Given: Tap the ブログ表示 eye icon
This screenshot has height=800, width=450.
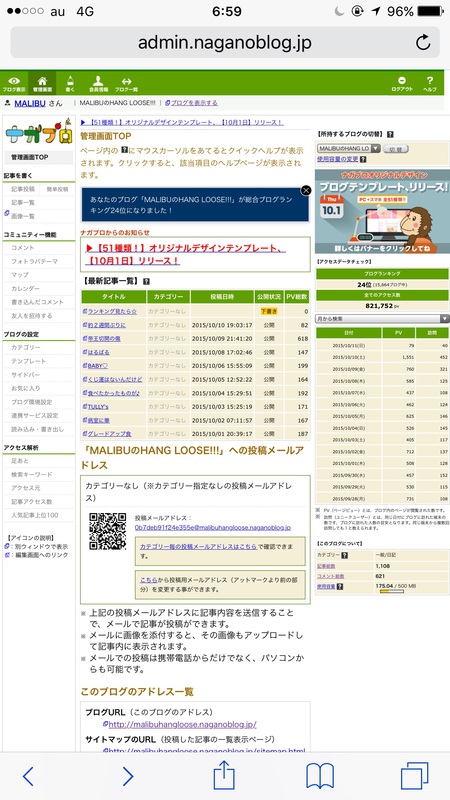Looking at the screenshot, I should point(14,83).
